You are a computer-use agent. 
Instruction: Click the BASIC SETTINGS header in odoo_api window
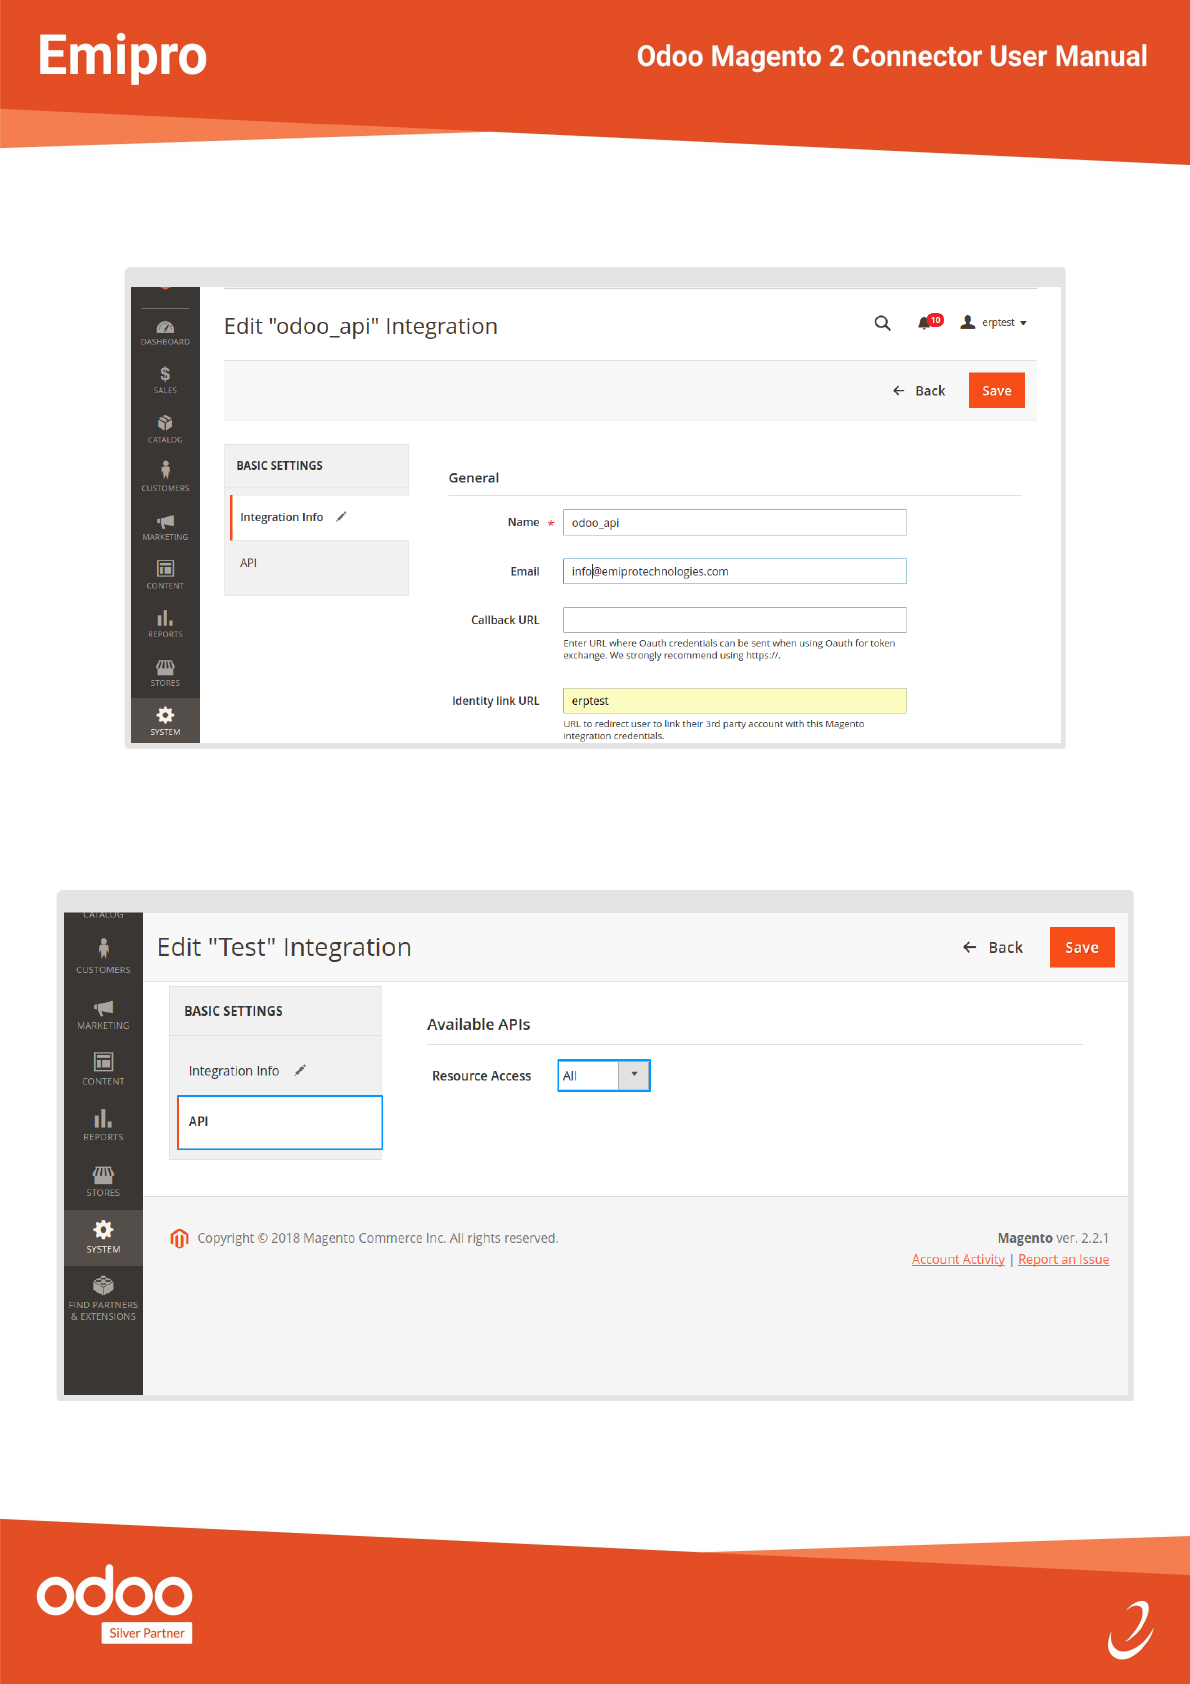[316, 466]
